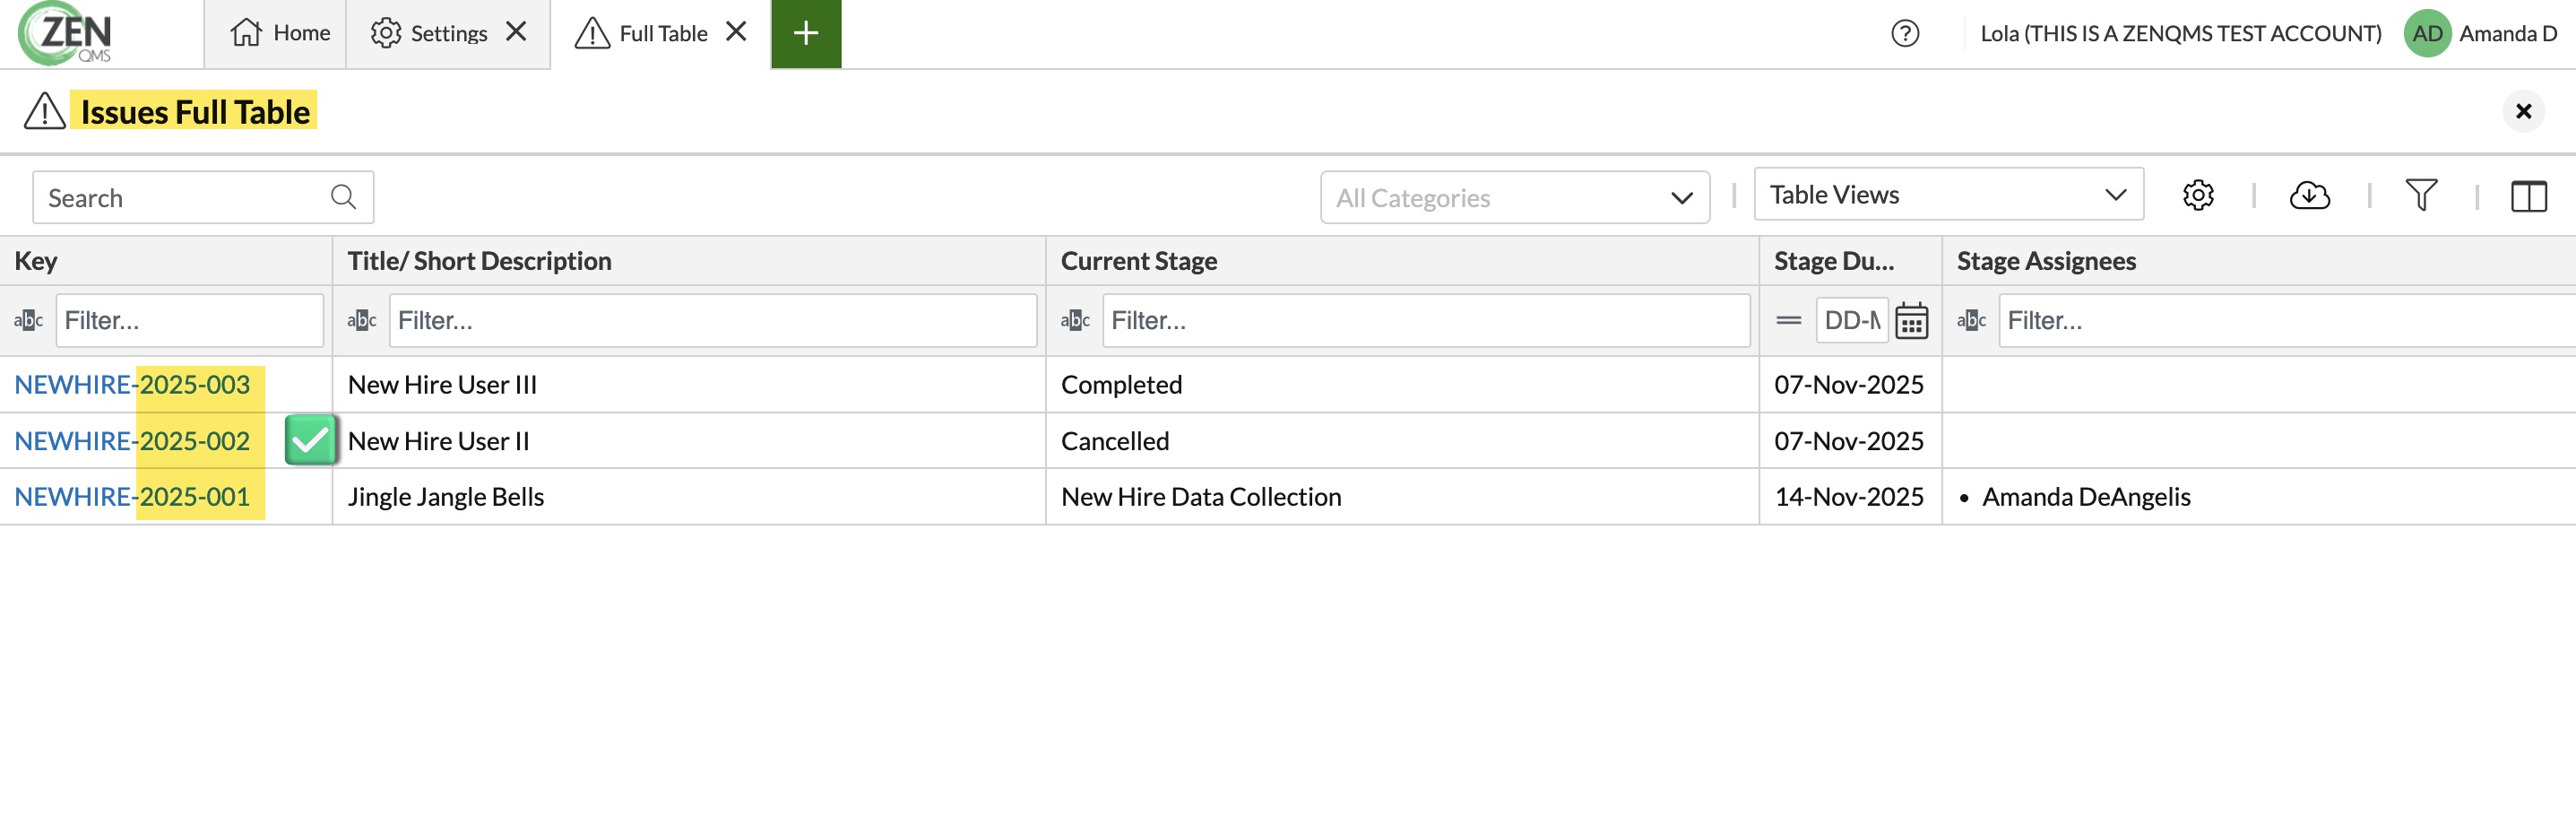Add a new tab with the plus button
Screen dimensions: 2576x825
806,34
